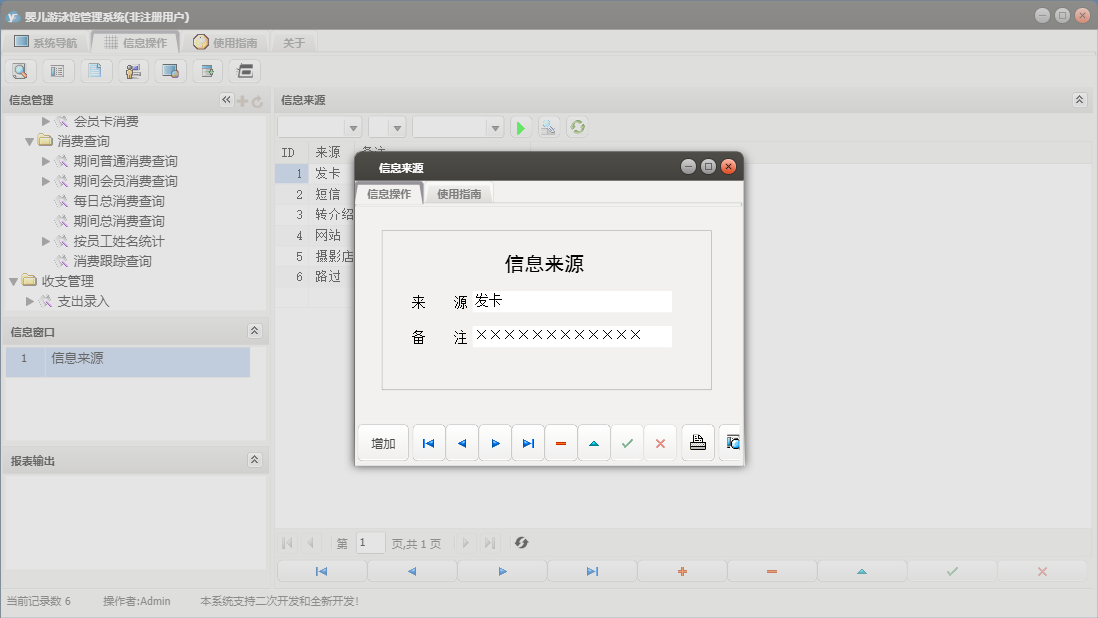Select 每日总消费查询 in the tree
The width and height of the screenshot is (1098, 618).
(x=118, y=201)
